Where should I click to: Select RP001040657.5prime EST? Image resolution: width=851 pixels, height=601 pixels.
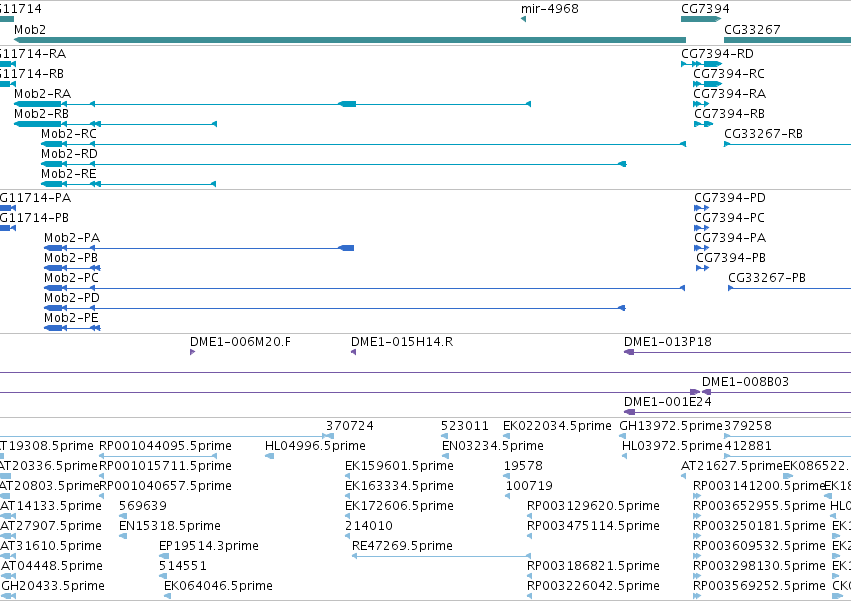tap(101, 496)
